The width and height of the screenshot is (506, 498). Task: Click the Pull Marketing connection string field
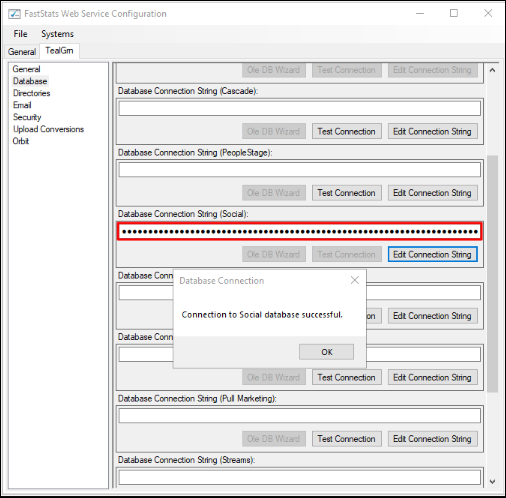click(300, 416)
